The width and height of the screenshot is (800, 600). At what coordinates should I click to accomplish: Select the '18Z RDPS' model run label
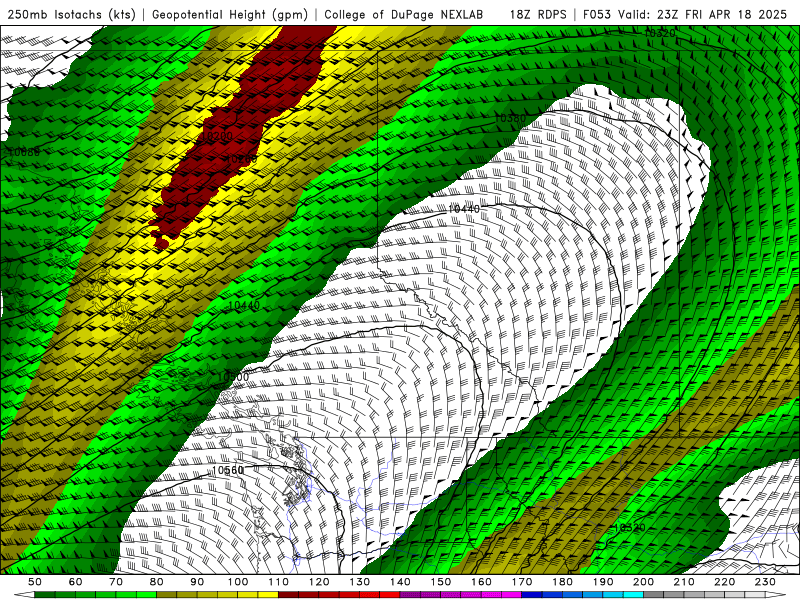tap(538, 14)
